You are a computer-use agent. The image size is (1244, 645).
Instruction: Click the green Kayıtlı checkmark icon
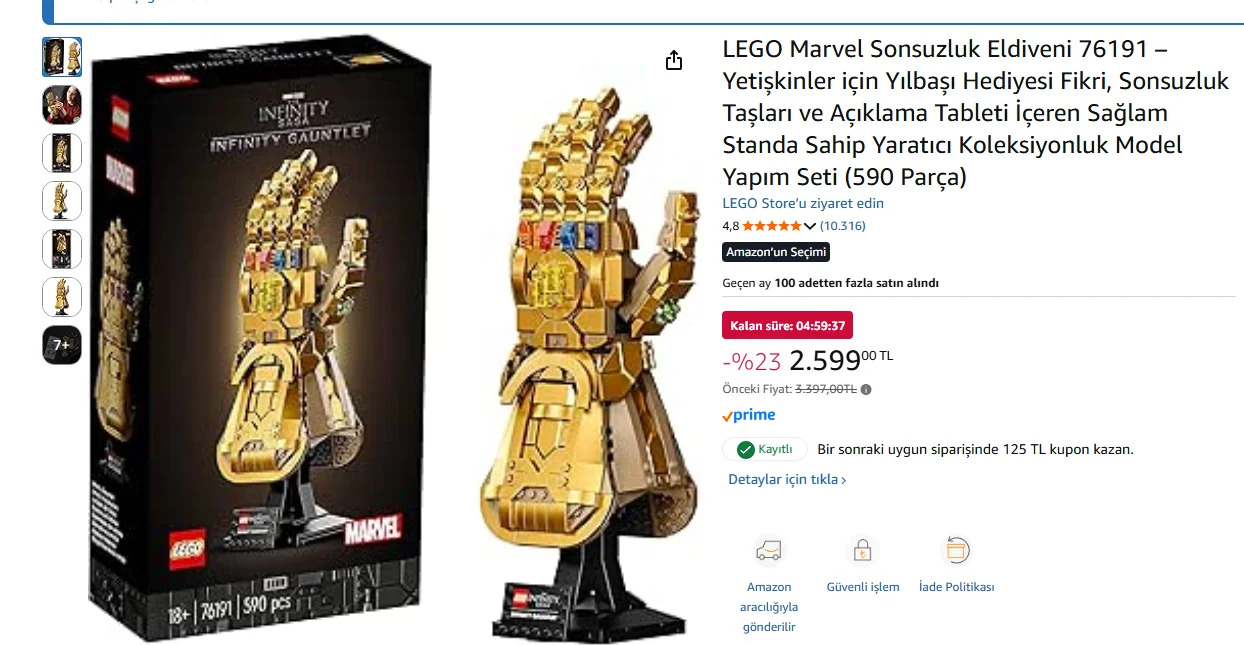click(x=745, y=449)
